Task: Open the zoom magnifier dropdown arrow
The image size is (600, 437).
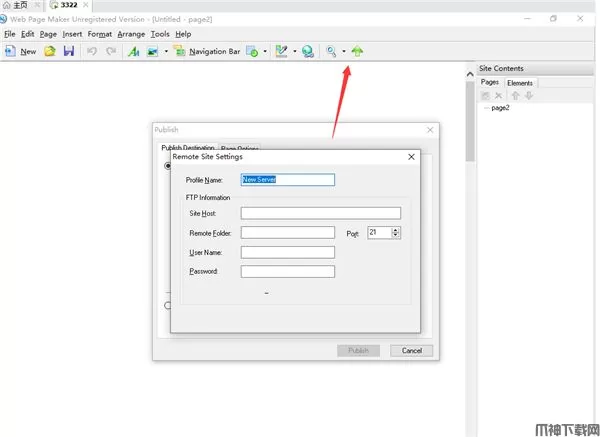Action: (343, 51)
